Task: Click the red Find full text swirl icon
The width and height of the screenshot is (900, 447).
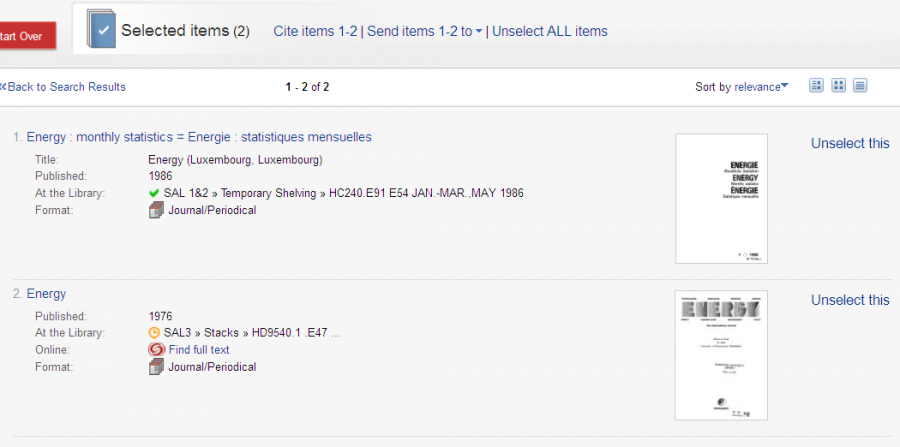Action: [156, 349]
